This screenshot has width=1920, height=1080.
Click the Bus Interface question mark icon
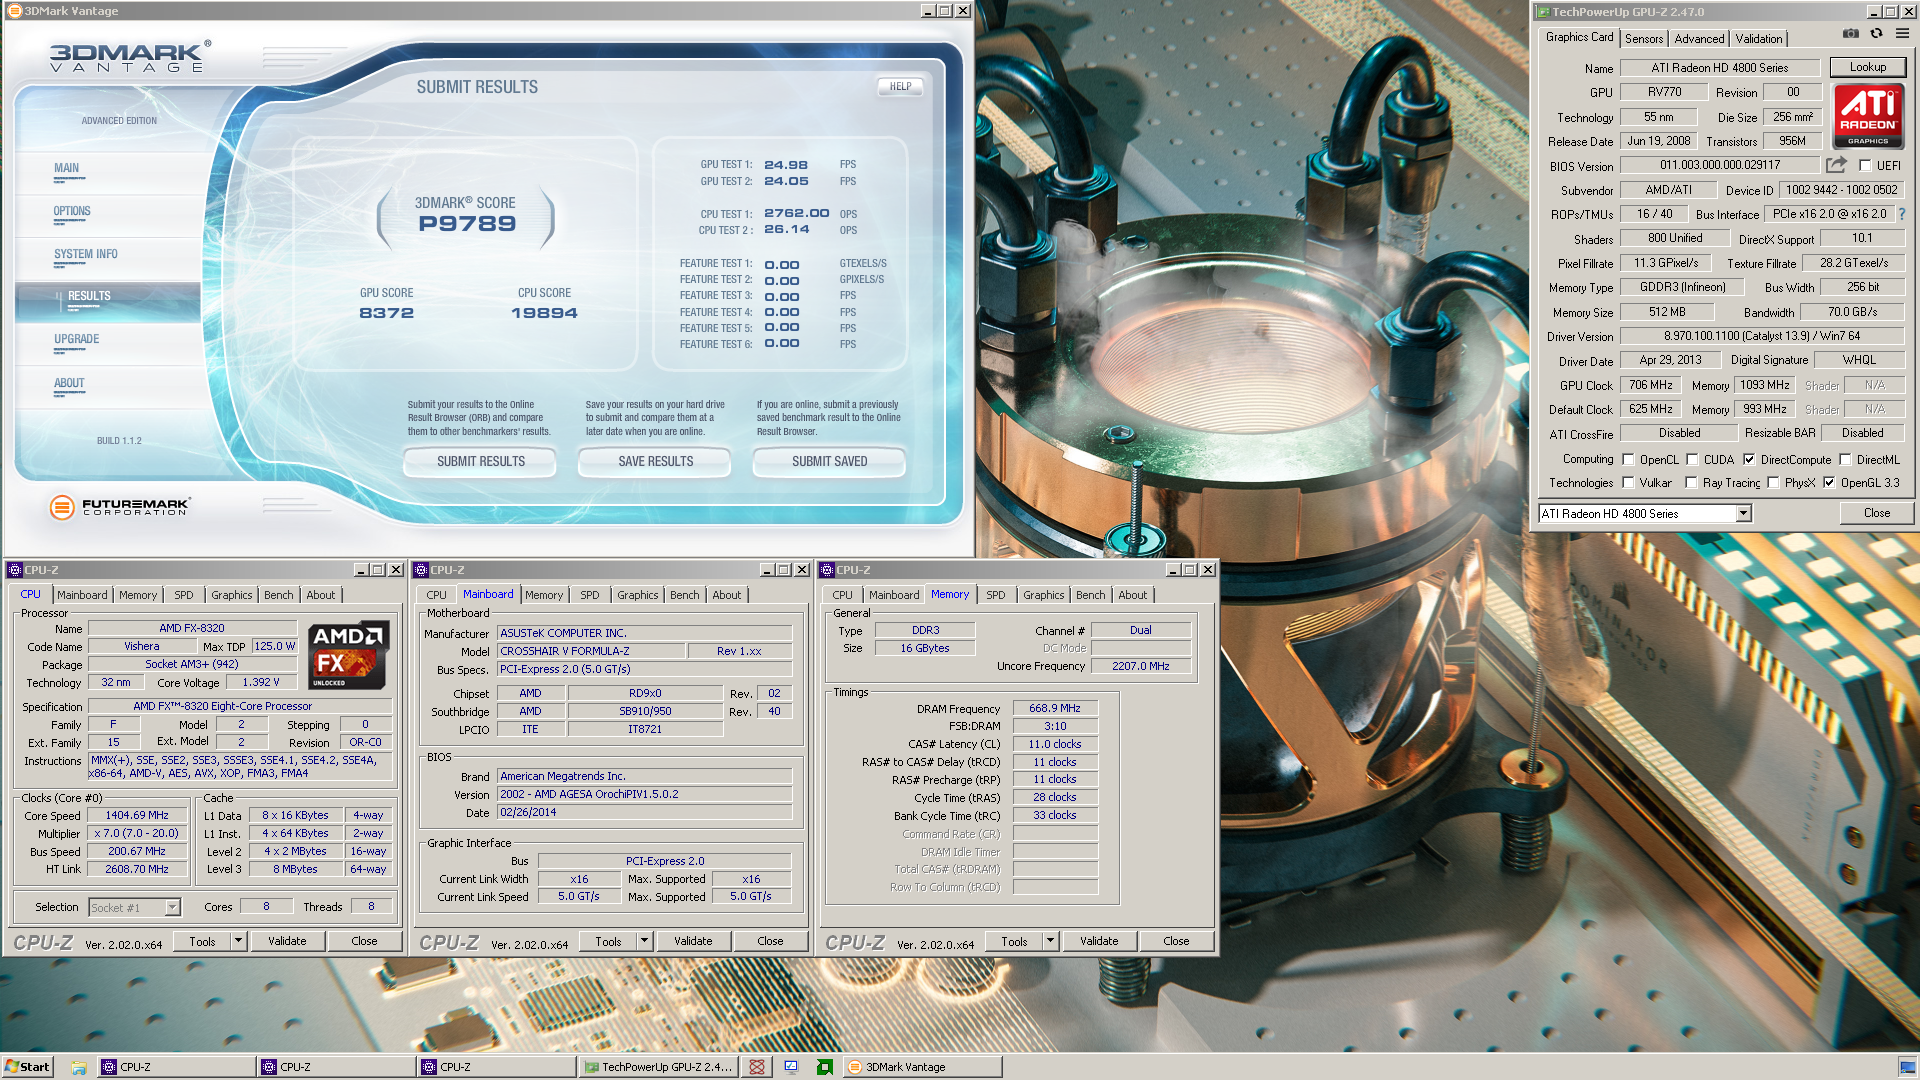[1902, 214]
